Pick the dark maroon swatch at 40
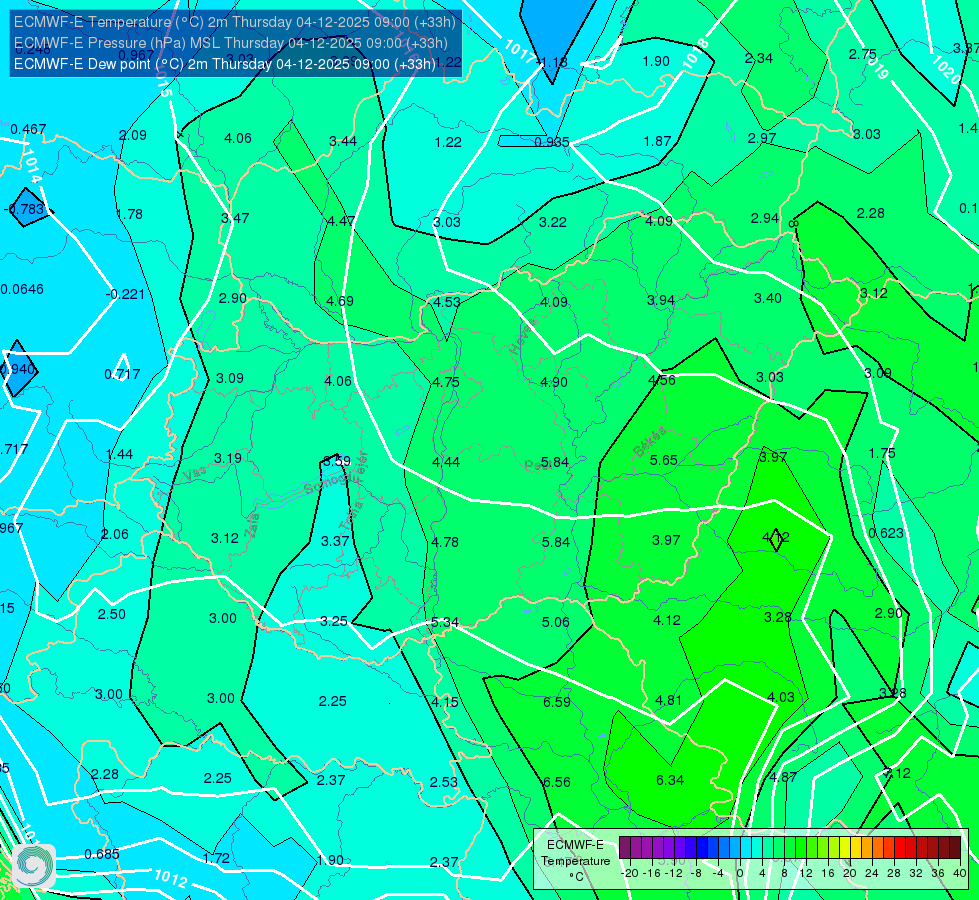Screen dimensions: 979x900 [x=955, y=848]
